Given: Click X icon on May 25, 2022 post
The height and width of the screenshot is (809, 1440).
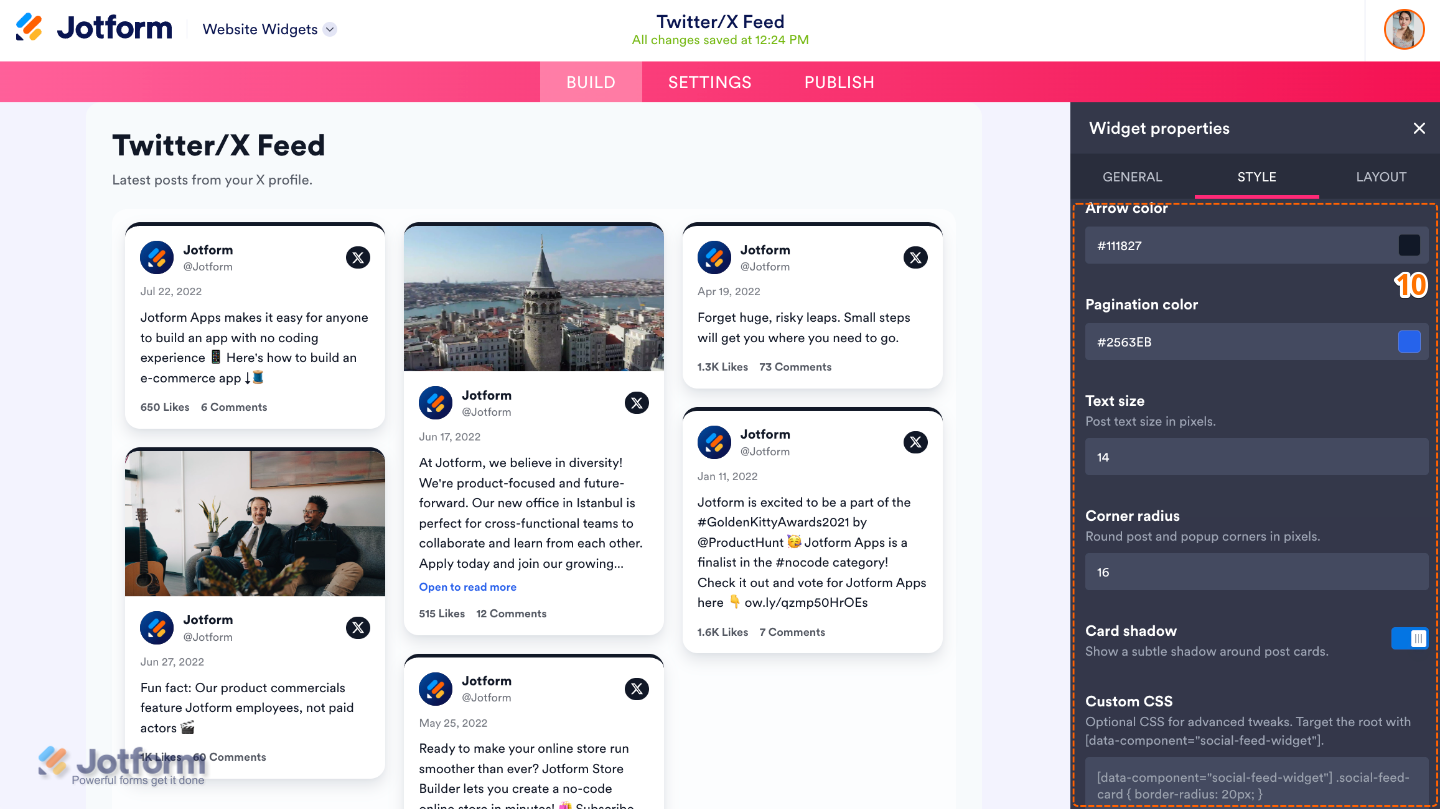Looking at the screenshot, I should pos(637,688).
